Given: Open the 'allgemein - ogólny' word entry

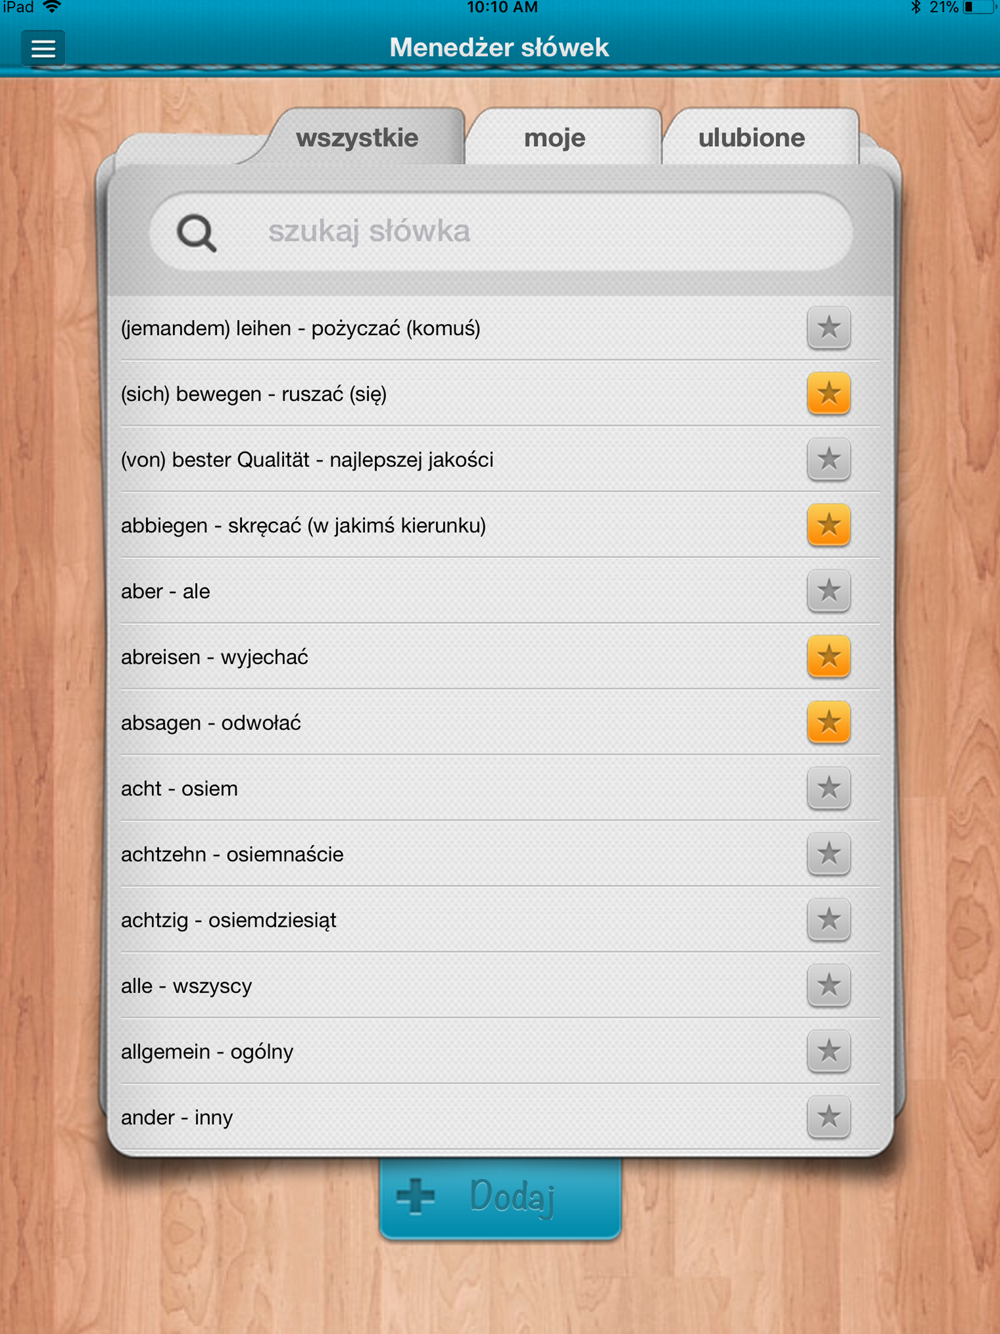Looking at the screenshot, I should click(x=500, y=1051).
